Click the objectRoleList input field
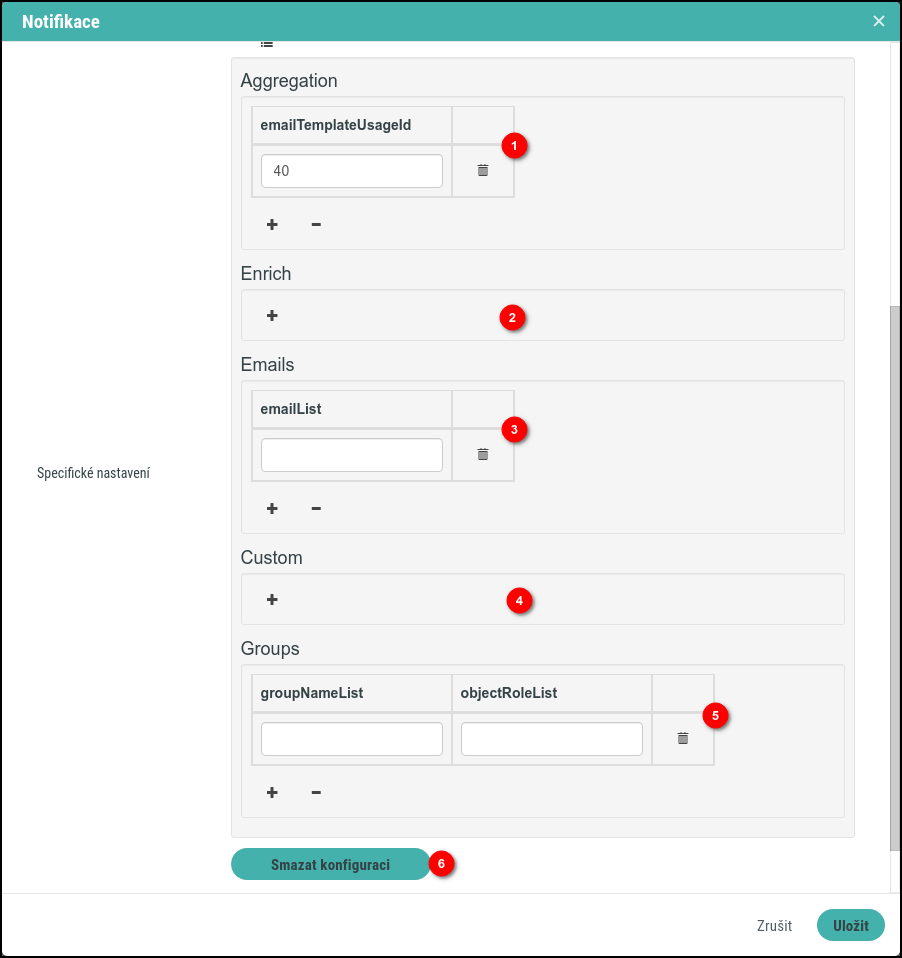Screen dimensions: 902x958 point(551,738)
